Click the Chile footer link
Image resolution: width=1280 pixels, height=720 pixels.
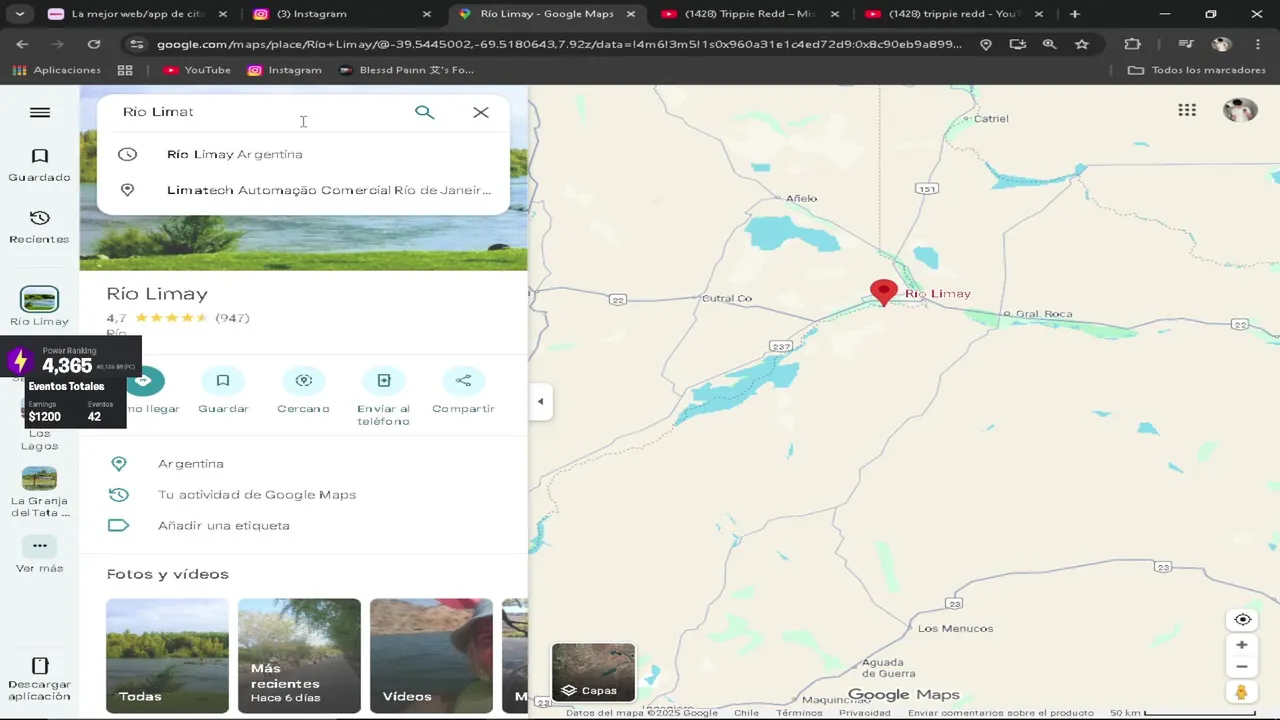click(746, 713)
